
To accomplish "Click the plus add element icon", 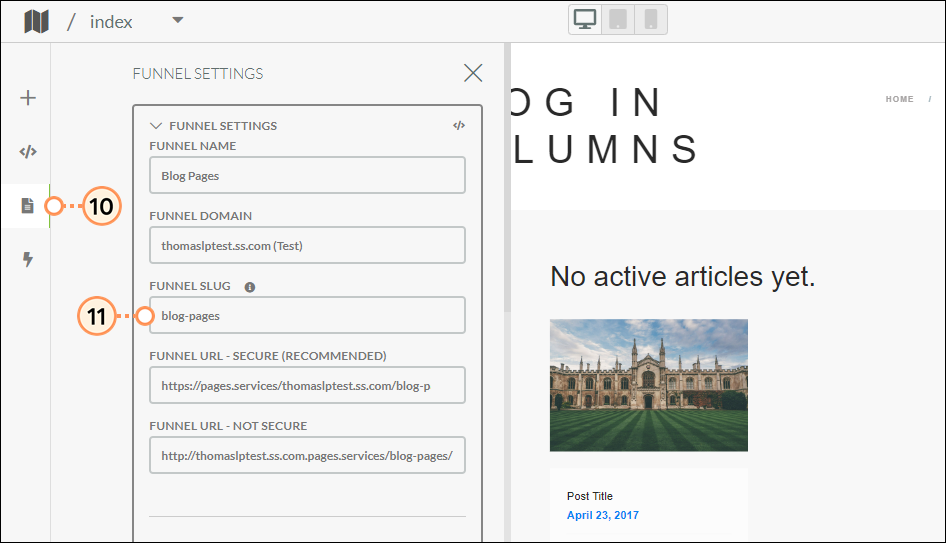I will (x=28, y=98).
